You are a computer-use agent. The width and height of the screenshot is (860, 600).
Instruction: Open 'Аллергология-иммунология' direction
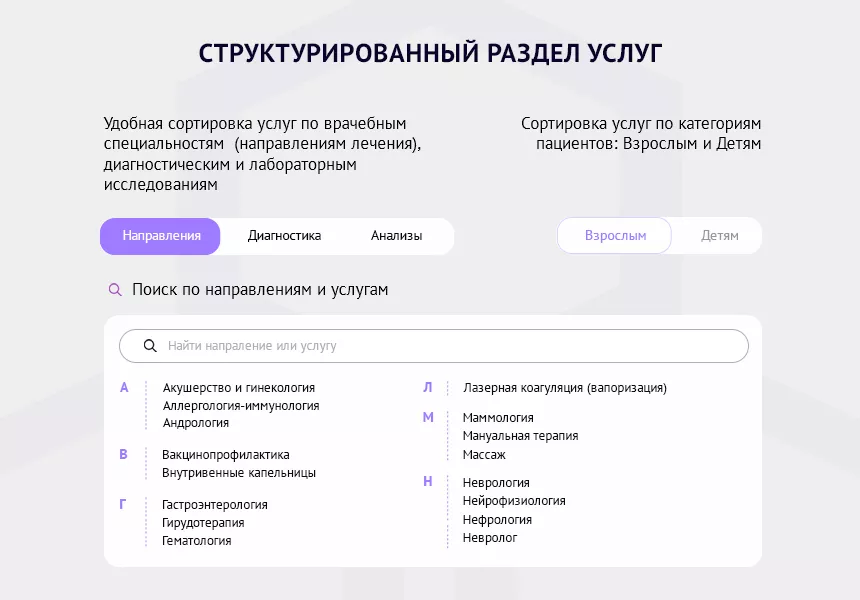pyautogui.click(x=241, y=406)
